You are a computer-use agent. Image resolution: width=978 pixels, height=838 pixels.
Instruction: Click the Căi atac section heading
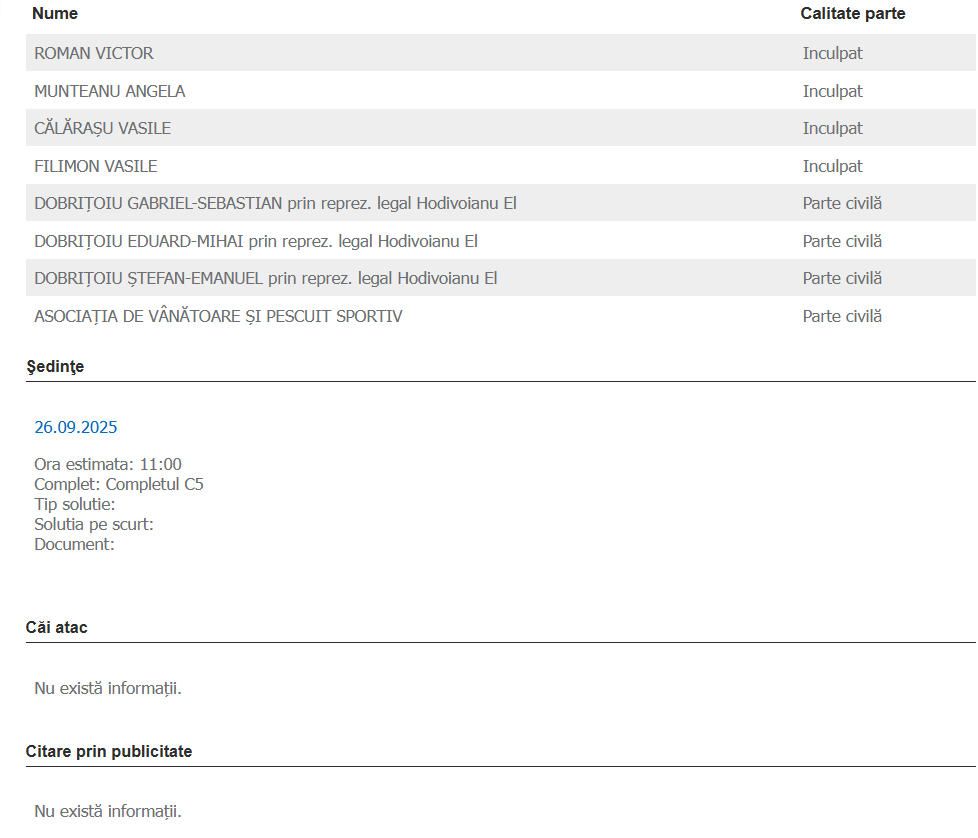tap(56, 627)
